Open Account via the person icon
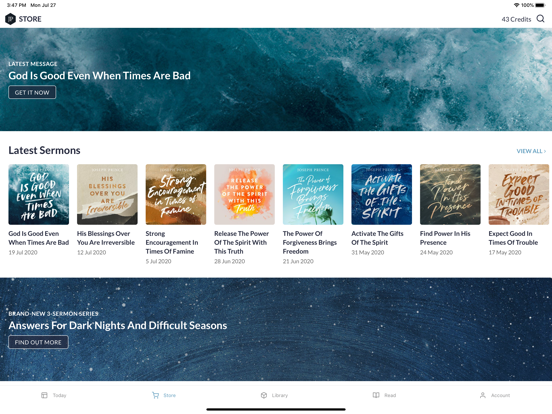 coord(483,395)
